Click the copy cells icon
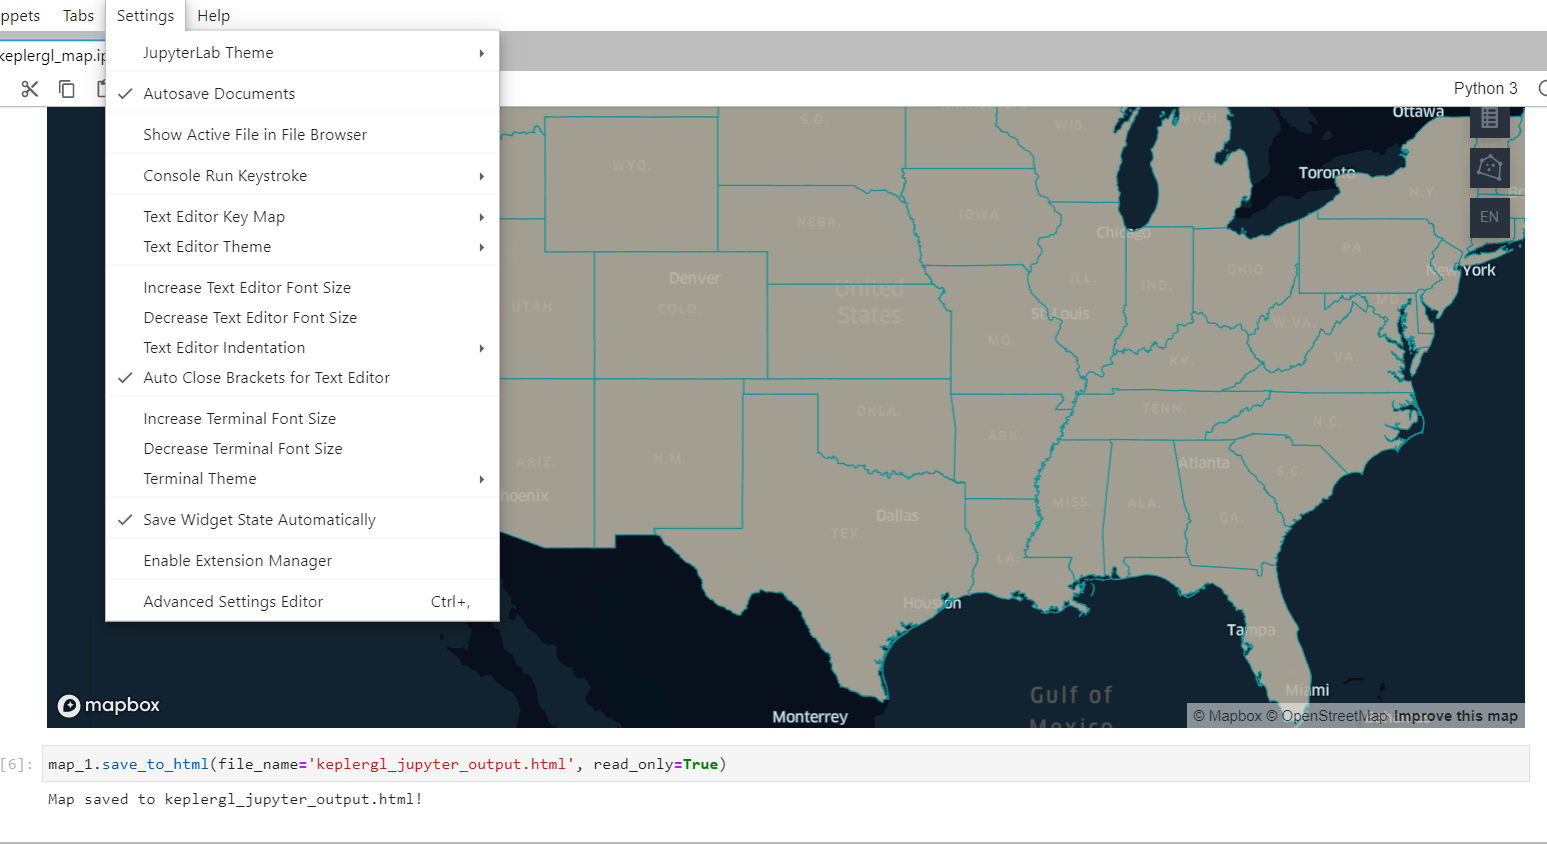 coord(66,88)
